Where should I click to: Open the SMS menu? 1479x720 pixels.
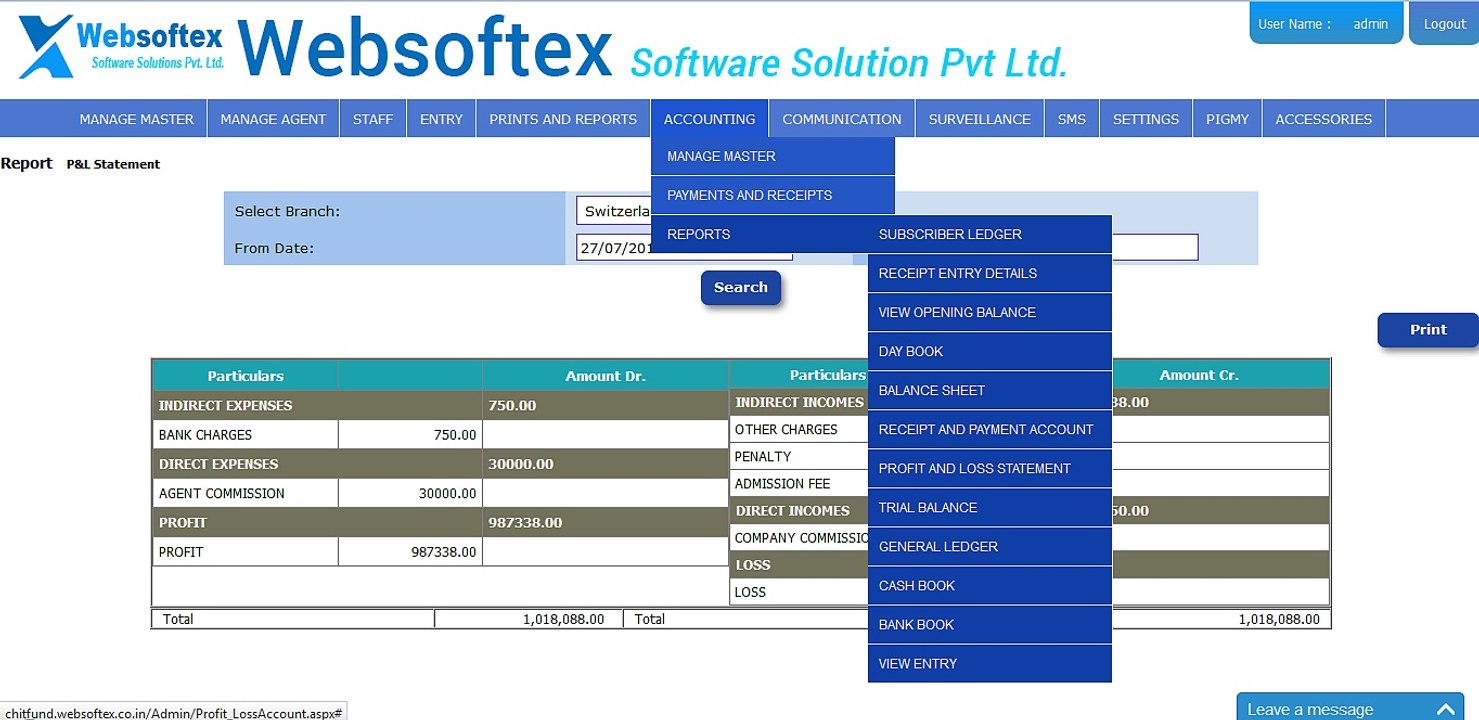(x=1072, y=119)
